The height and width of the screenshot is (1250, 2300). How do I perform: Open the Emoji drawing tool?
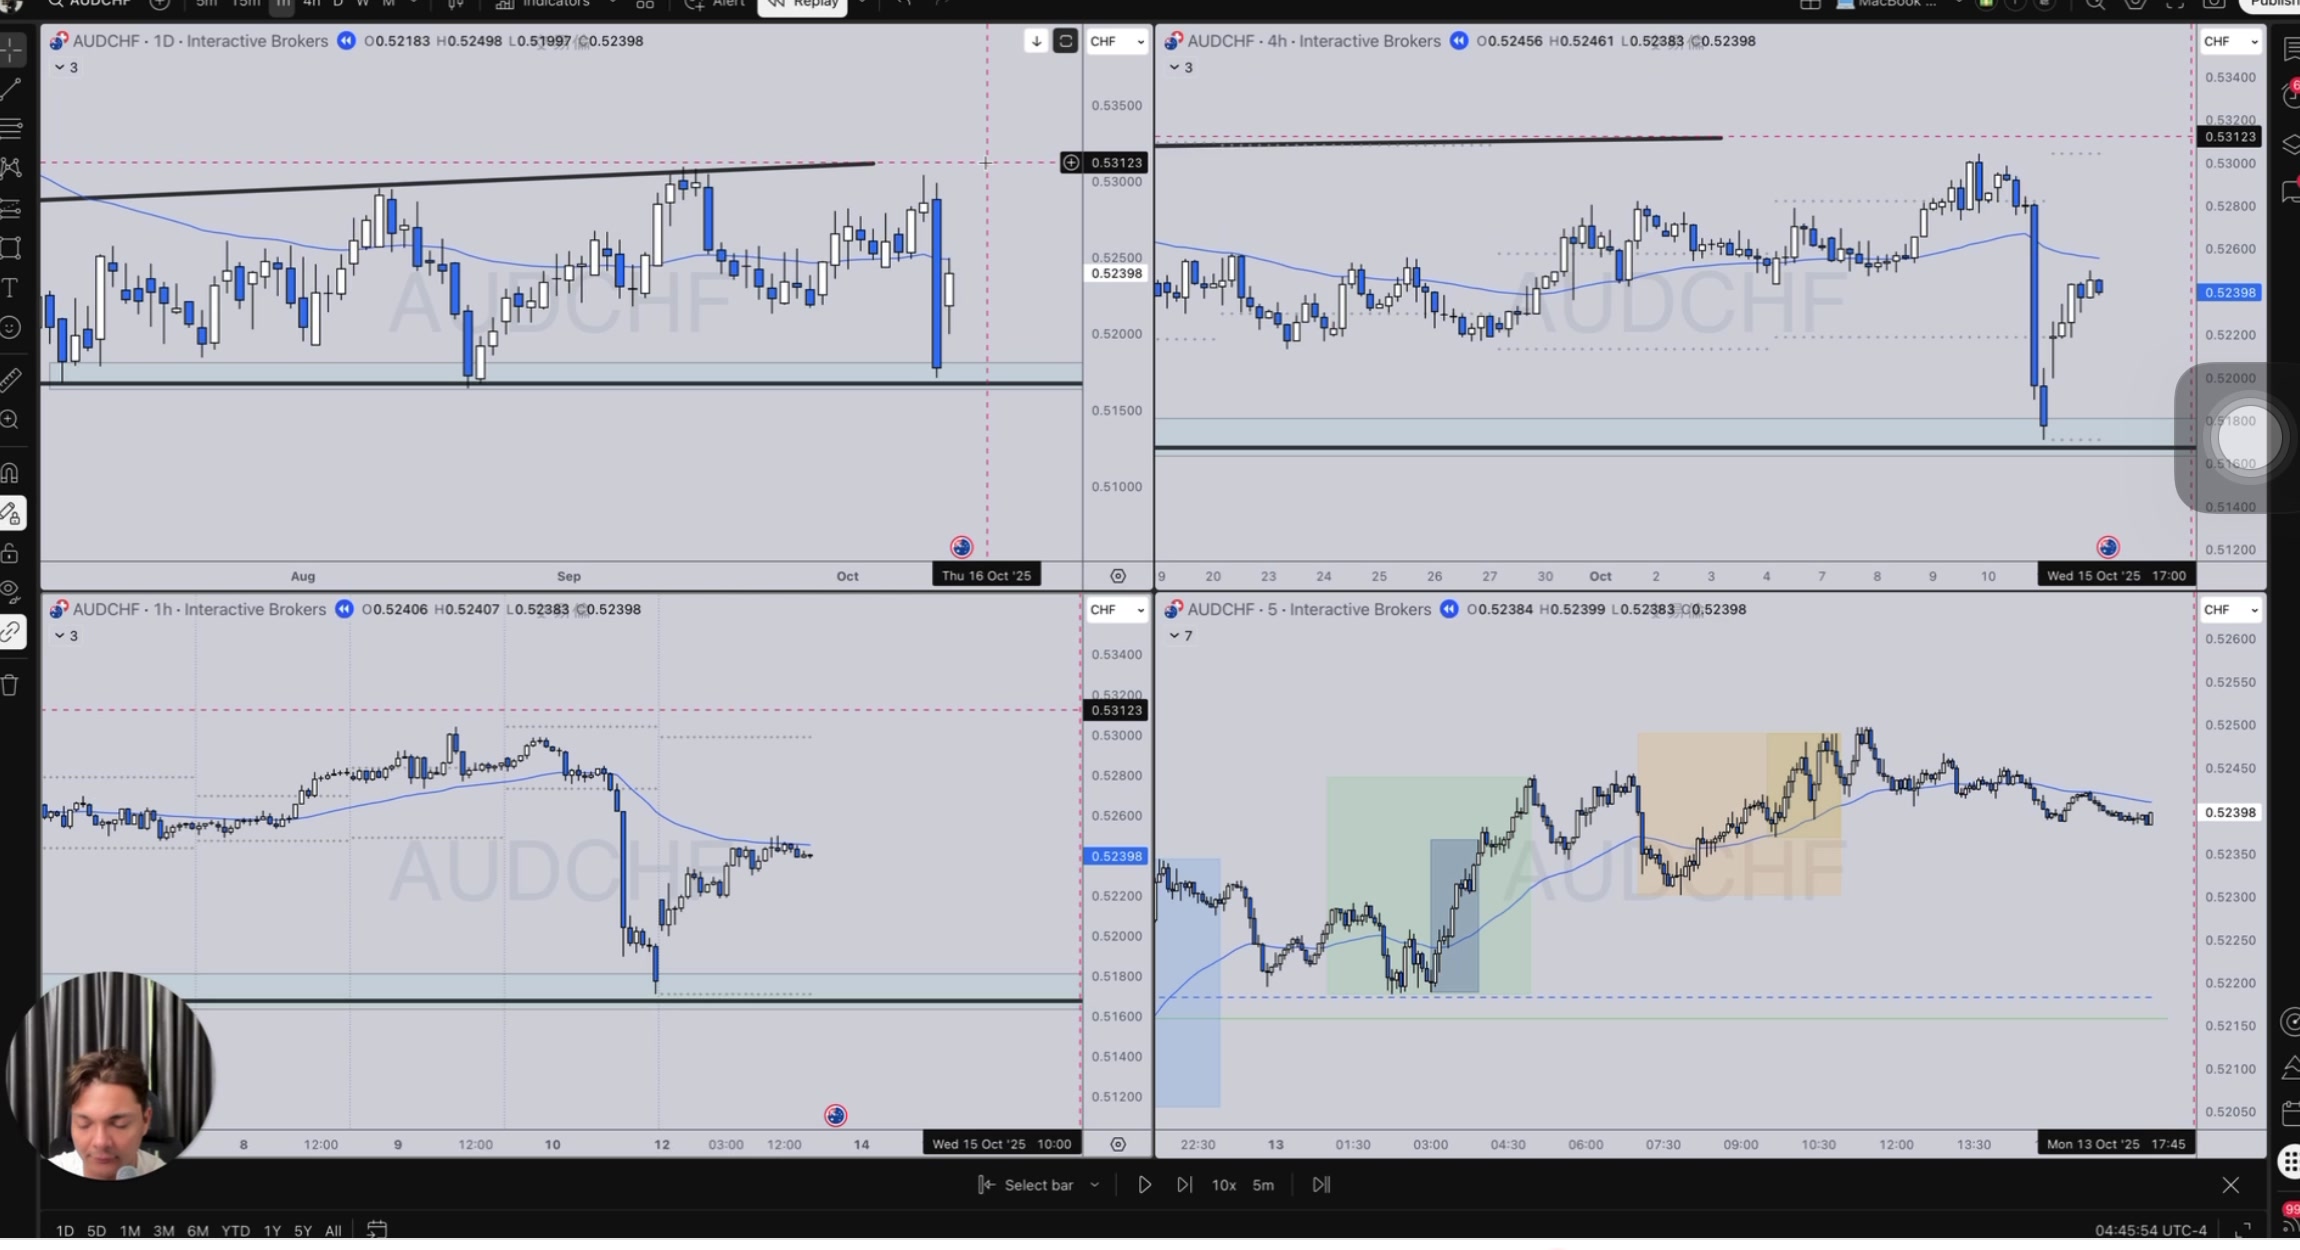point(12,328)
